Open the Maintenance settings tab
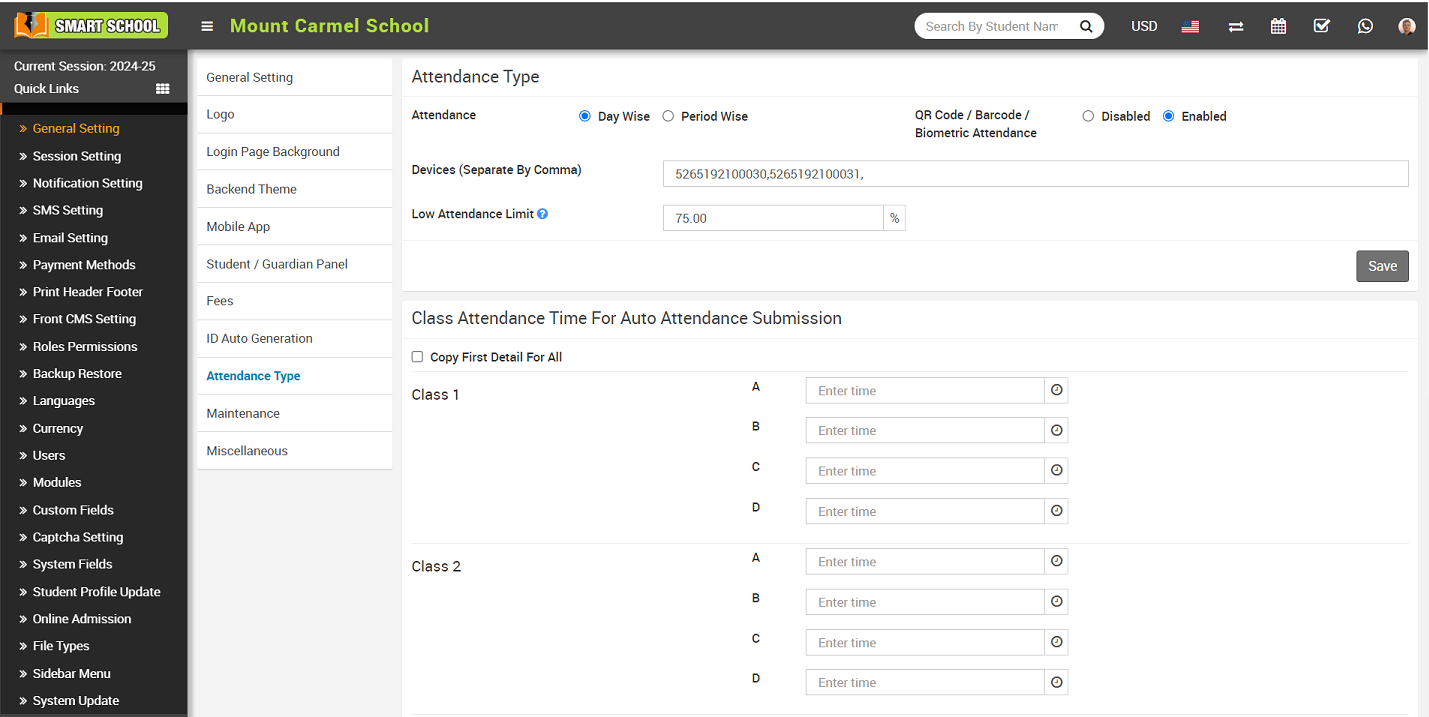The image size is (1429, 717). click(243, 413)
